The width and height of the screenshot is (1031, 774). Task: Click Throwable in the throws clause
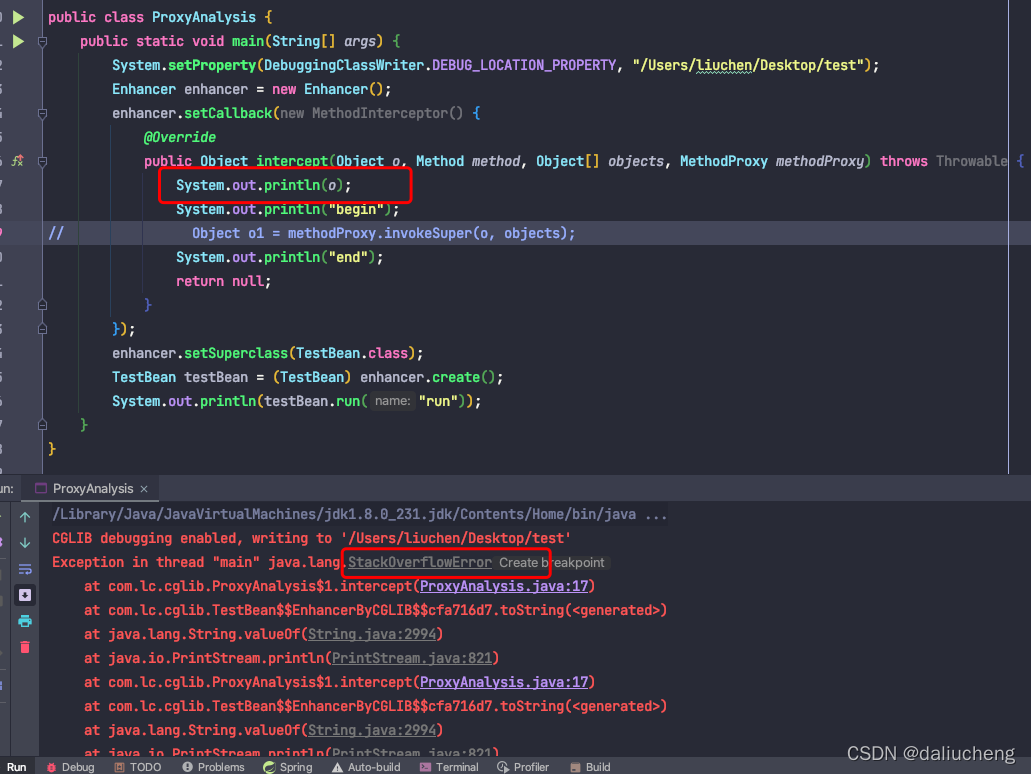click(x=971, y=161)
